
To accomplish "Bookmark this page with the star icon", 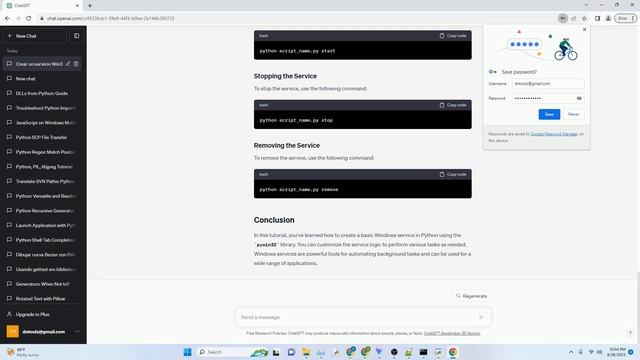I will click(584, 18).
